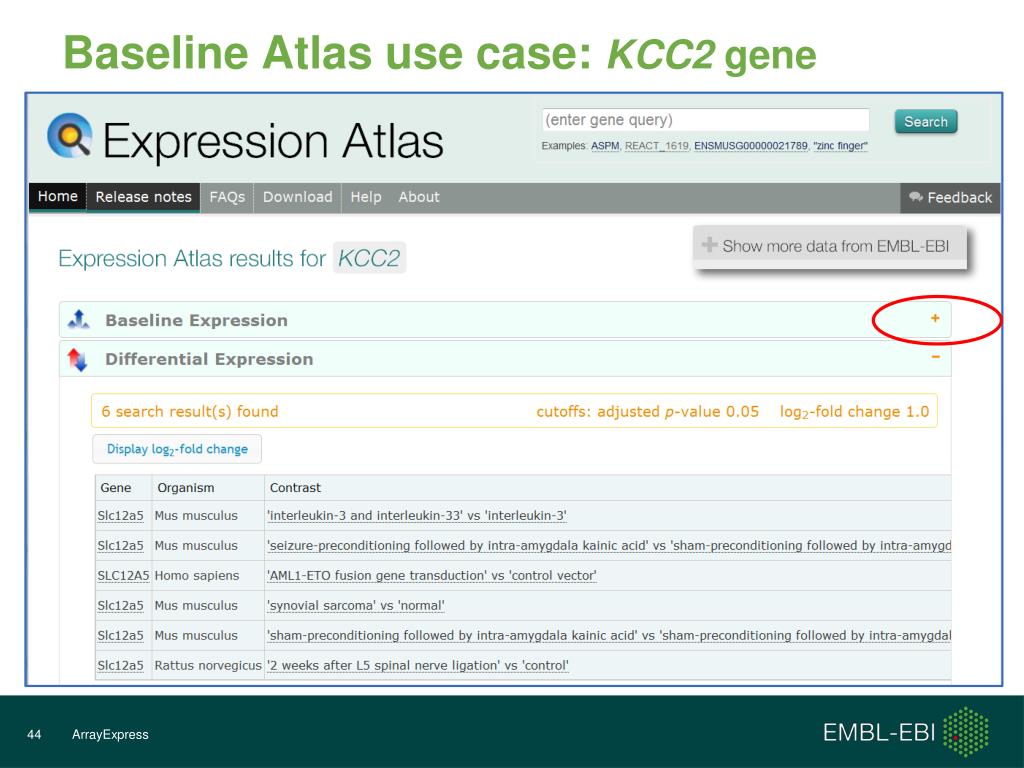Viewport: 1024px width, 768px height.
Task: Click the Search button
Action: pyautogui.click(x=925, y=121)
